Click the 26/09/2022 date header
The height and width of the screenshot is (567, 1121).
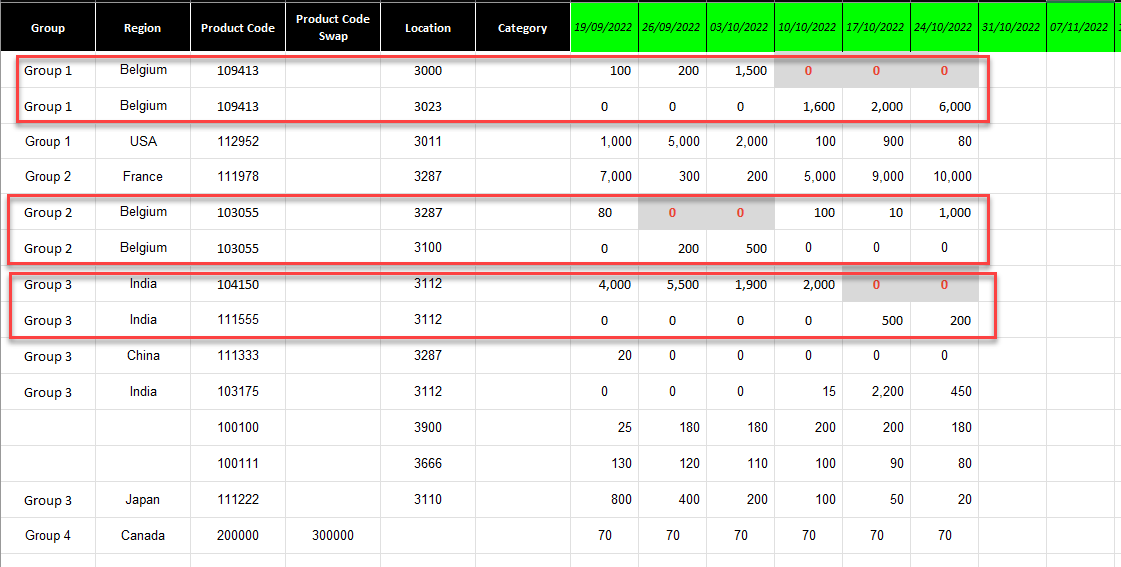(672, 28)
